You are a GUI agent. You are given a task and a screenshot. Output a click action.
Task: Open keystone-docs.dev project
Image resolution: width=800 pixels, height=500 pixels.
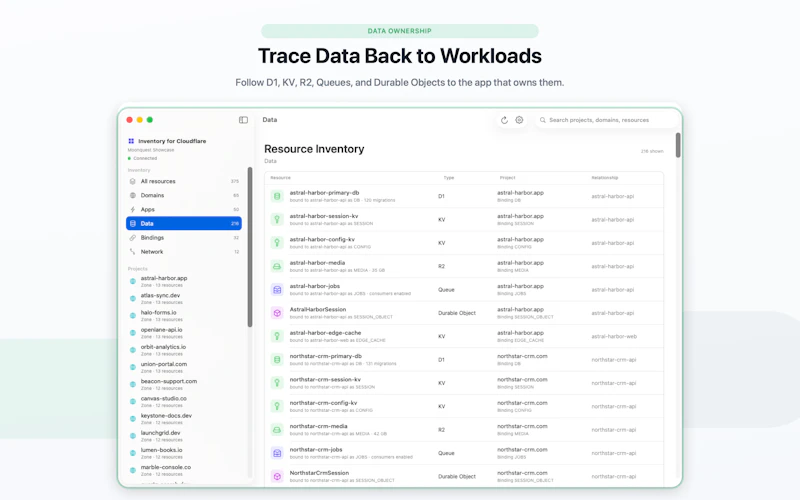coord(184,418)
